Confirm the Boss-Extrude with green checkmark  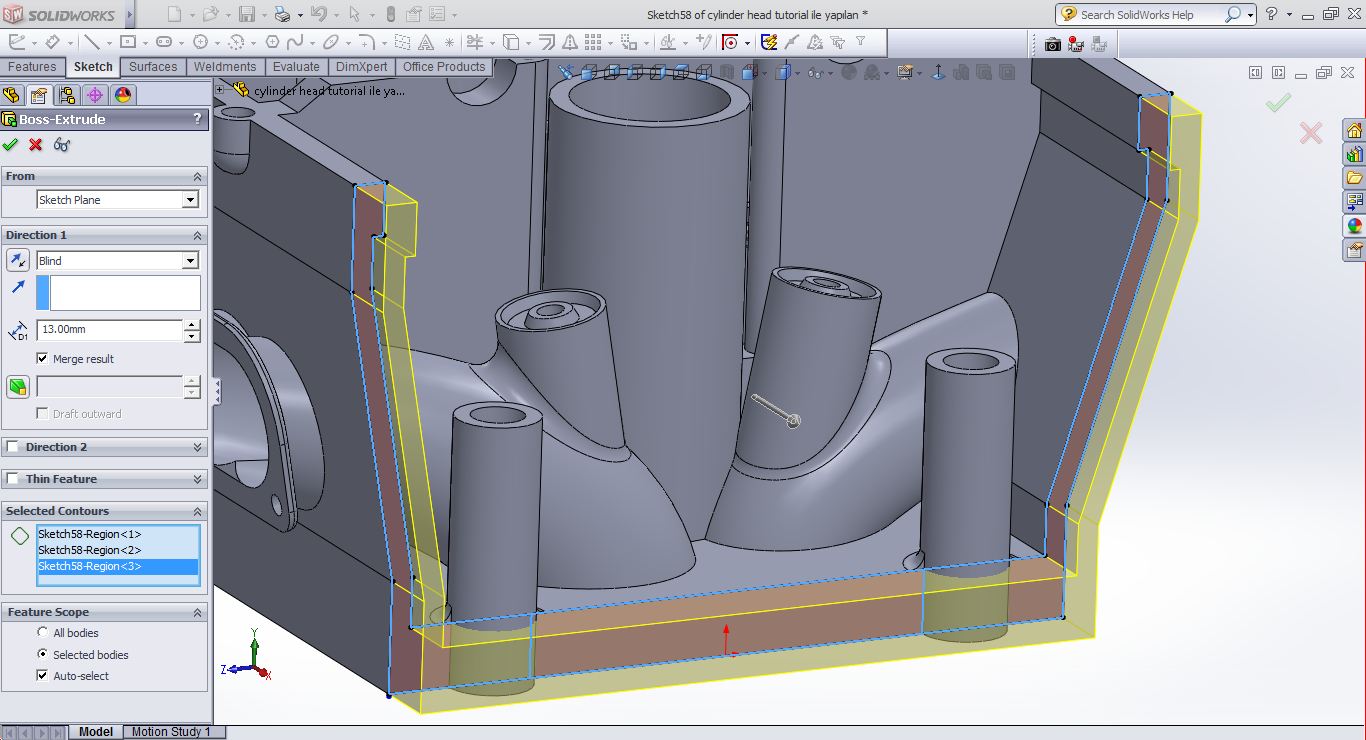11,145
